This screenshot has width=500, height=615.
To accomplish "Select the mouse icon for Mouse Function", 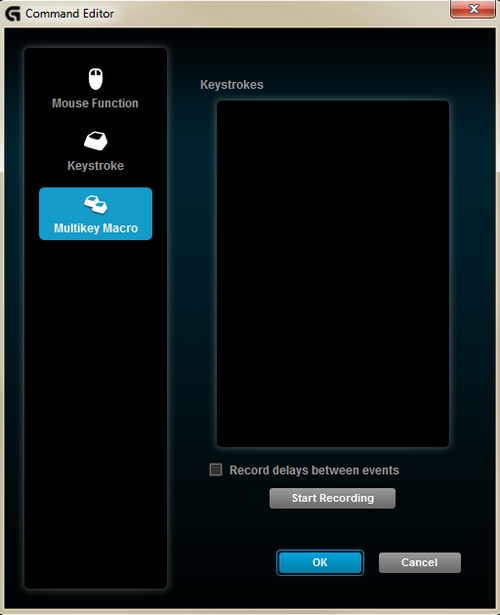I will click(x=95, y=79).
